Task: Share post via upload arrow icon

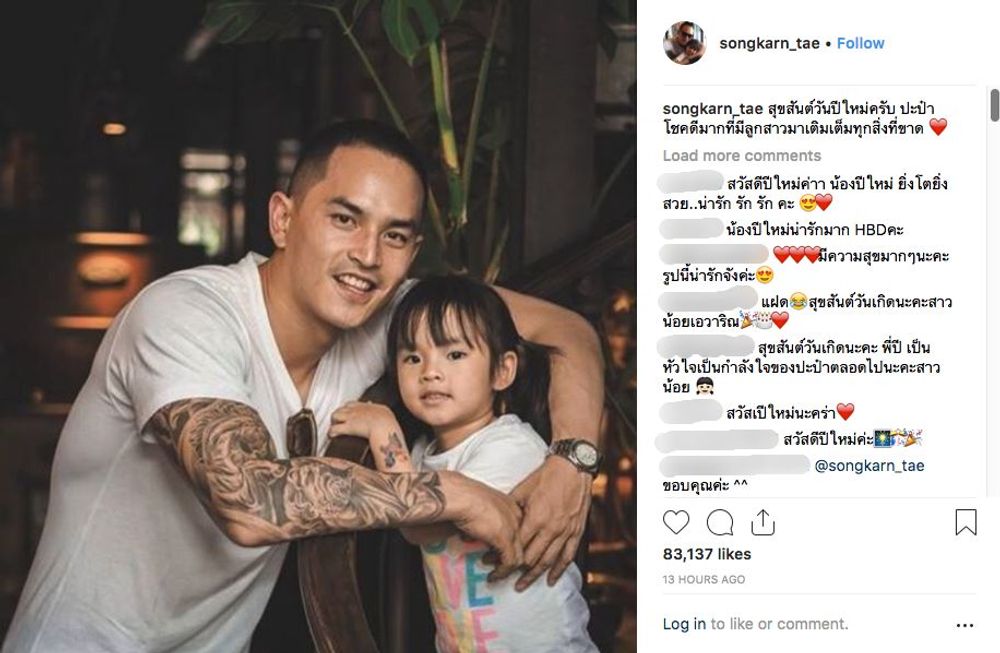Action: (x=763, y=522)
